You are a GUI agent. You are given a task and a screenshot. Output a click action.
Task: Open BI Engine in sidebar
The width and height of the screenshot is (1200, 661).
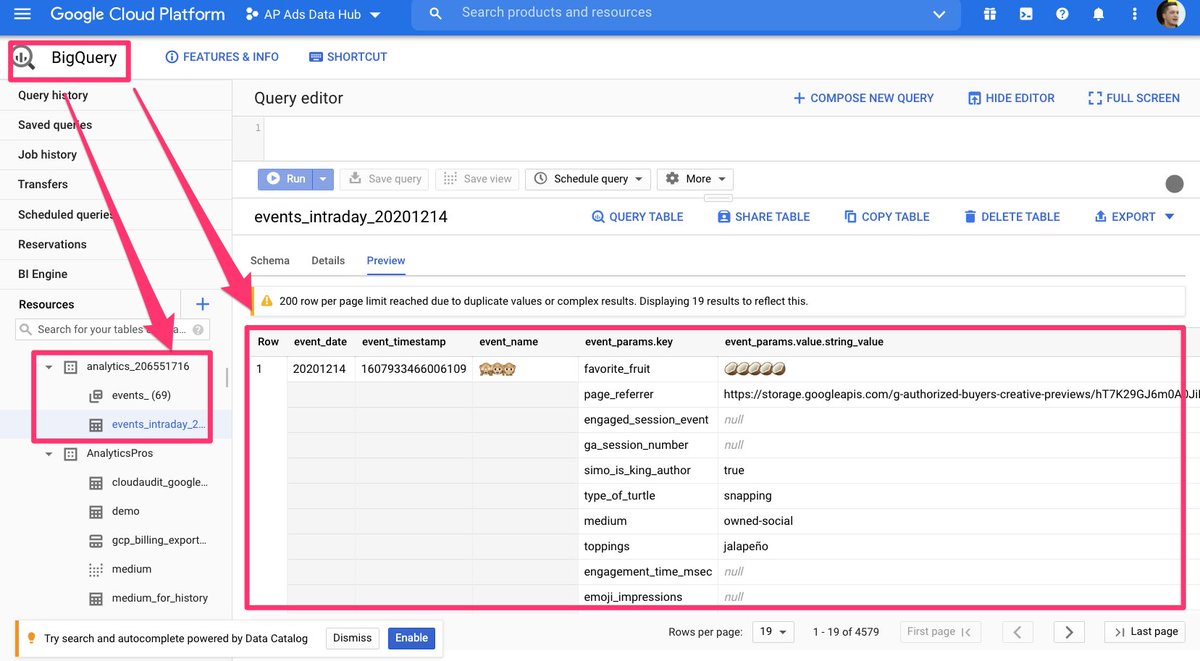(x=43, y=275)
